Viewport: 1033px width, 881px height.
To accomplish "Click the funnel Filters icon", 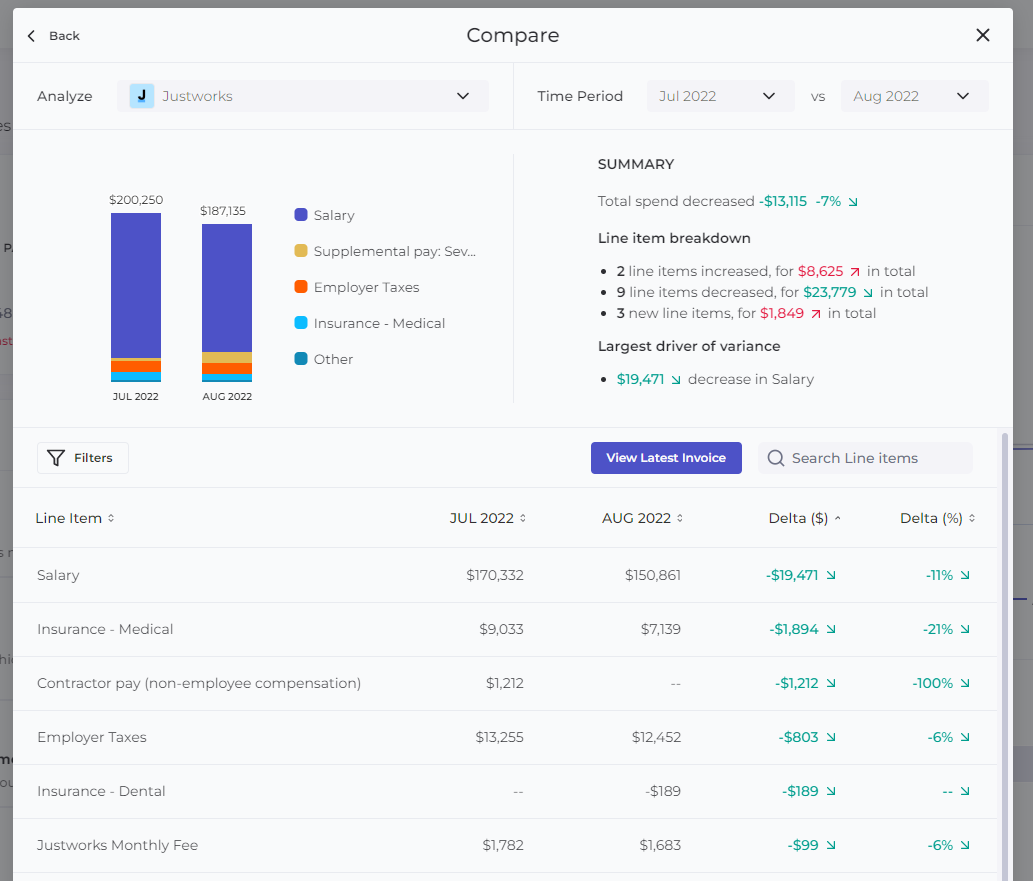I will (x=56, y=458).
